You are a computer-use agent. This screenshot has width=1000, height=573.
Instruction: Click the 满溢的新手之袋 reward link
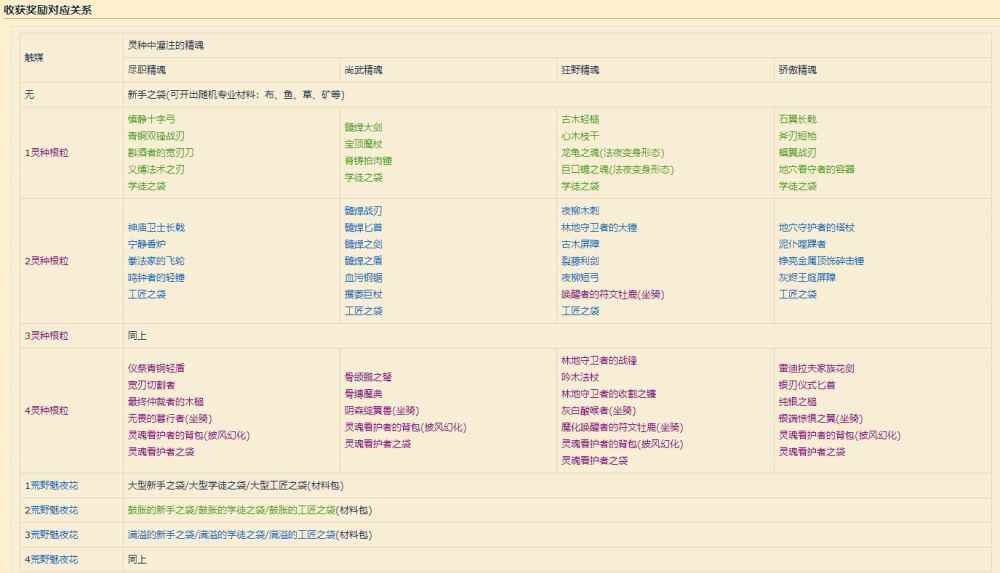[161, 535]
